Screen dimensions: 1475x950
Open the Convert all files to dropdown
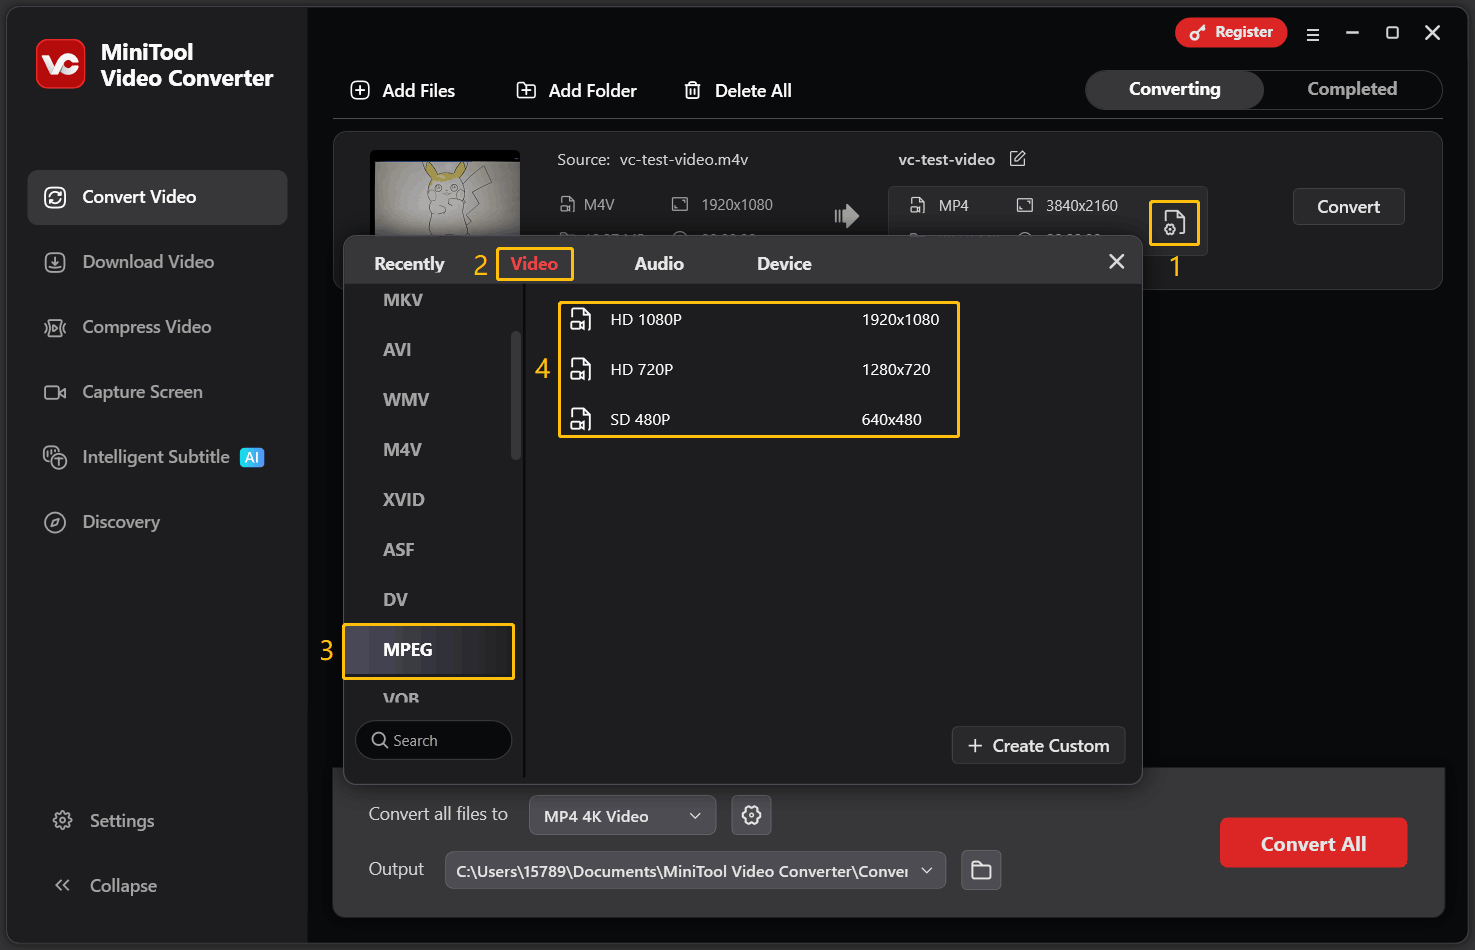[622, 815]
